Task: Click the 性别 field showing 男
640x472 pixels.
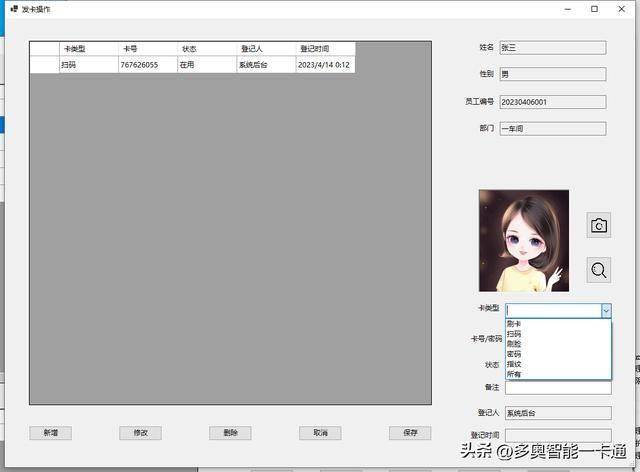Action: 553,74
